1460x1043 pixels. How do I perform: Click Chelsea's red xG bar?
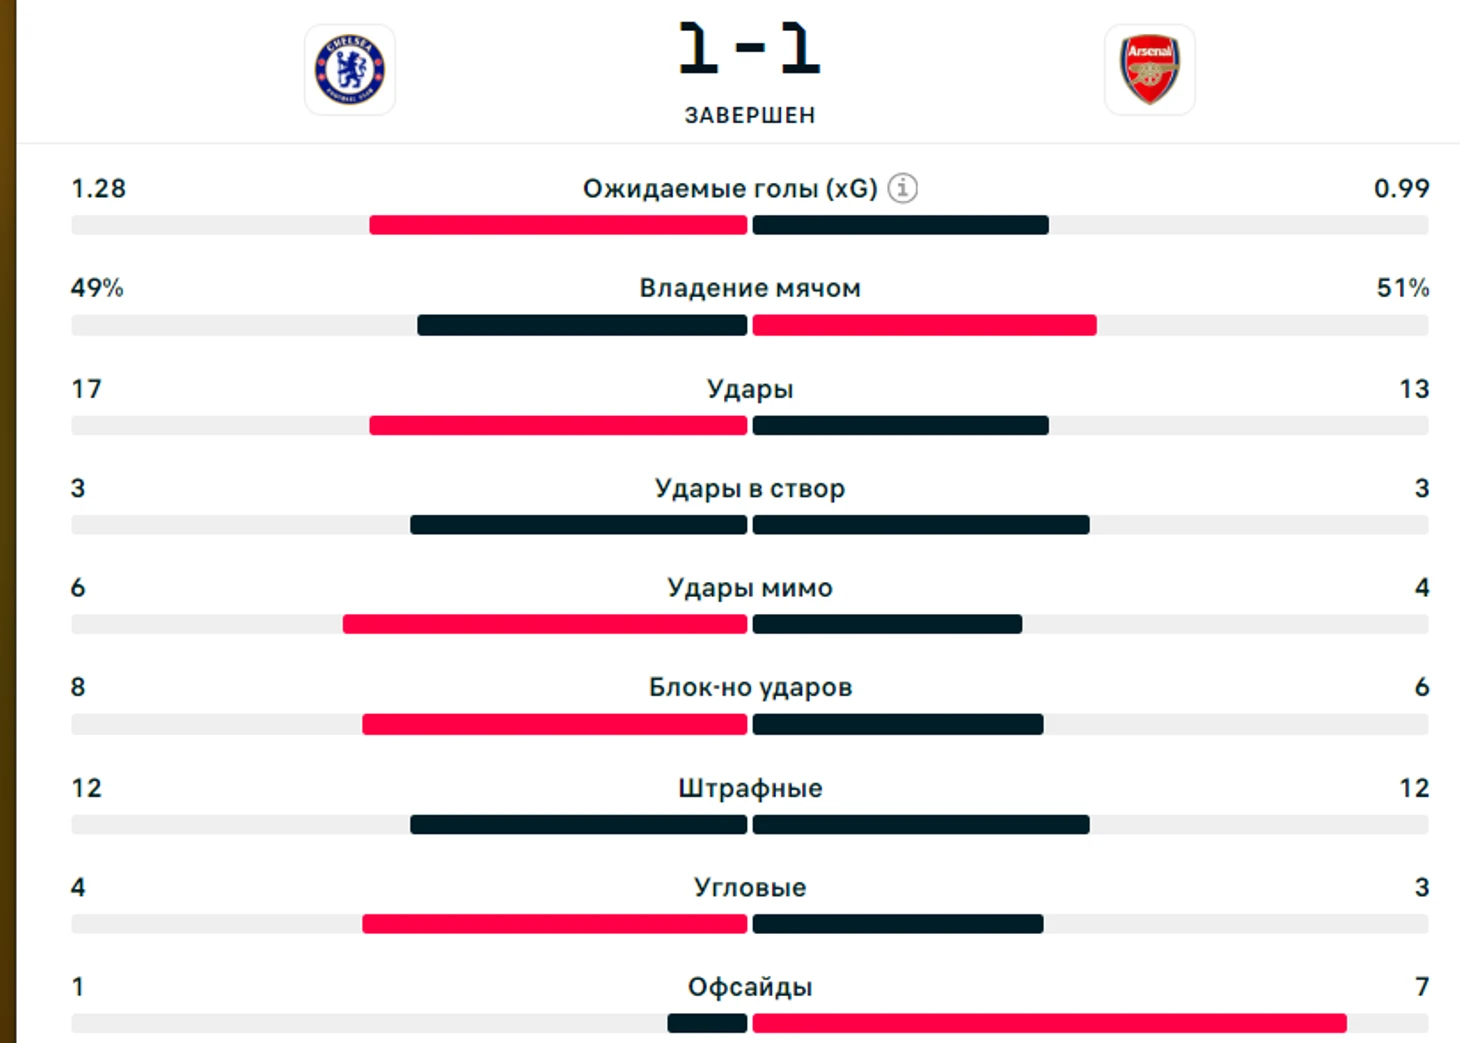click(x=558, y=225)
